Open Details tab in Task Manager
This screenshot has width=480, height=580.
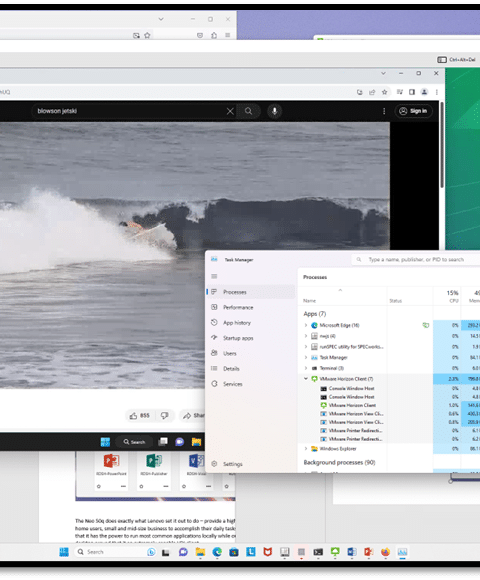click(251, 368)
